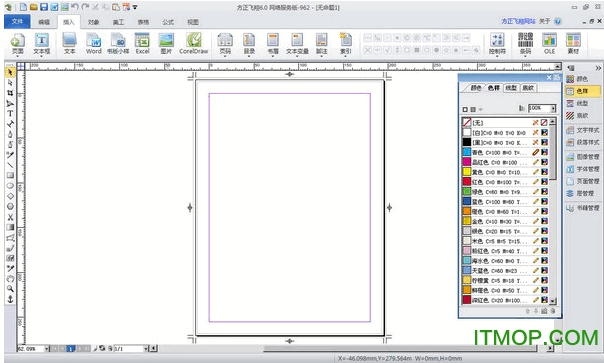The width and height of the screenshot is (604, 363).
Task: Open the page number 1/1 dropdown
Action: coord(146,349)
